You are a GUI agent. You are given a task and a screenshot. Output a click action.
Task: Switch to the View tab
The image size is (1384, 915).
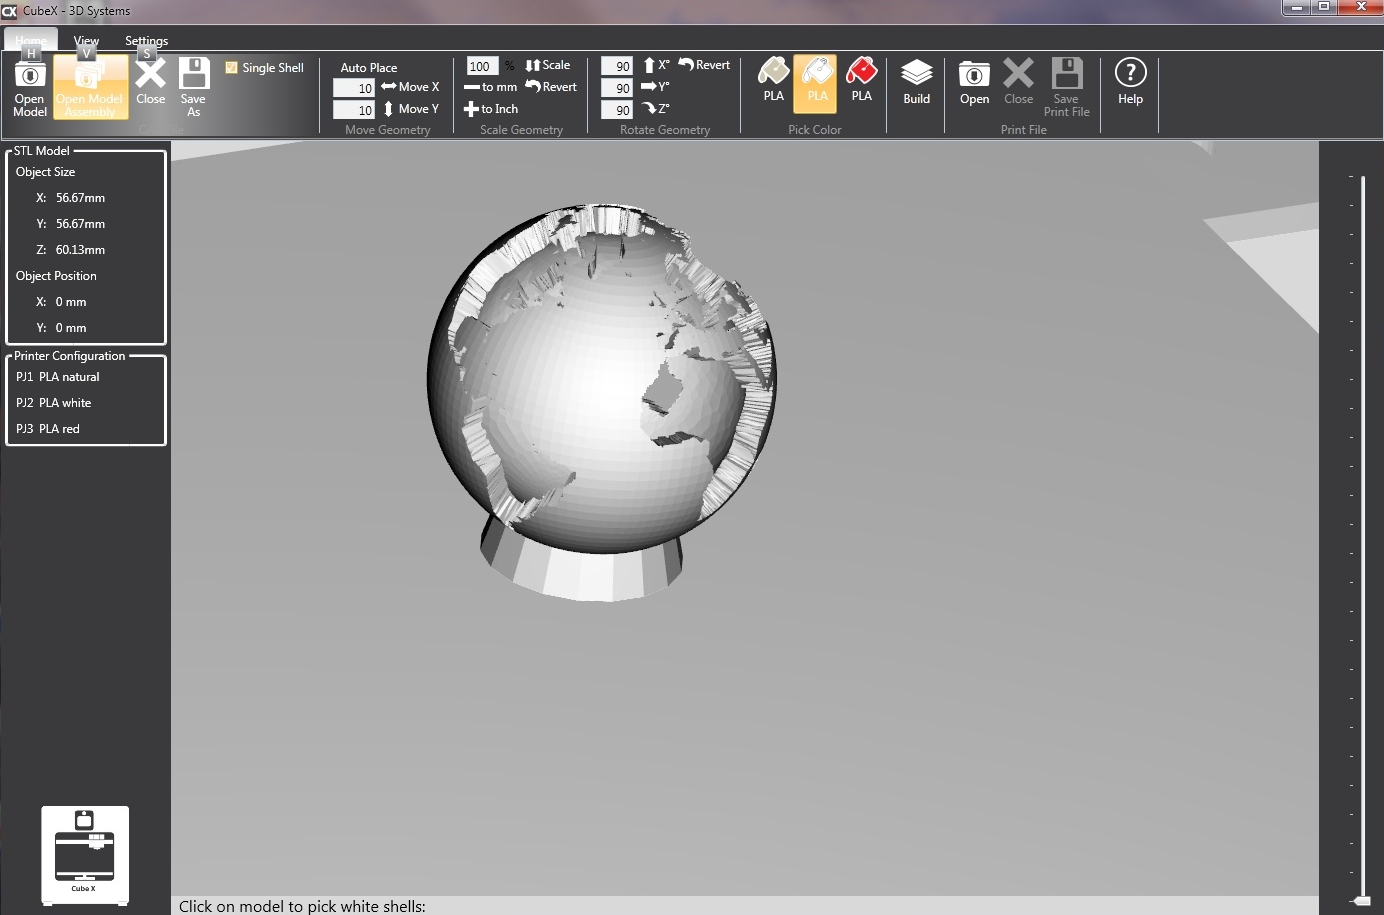tap(86, 41)
